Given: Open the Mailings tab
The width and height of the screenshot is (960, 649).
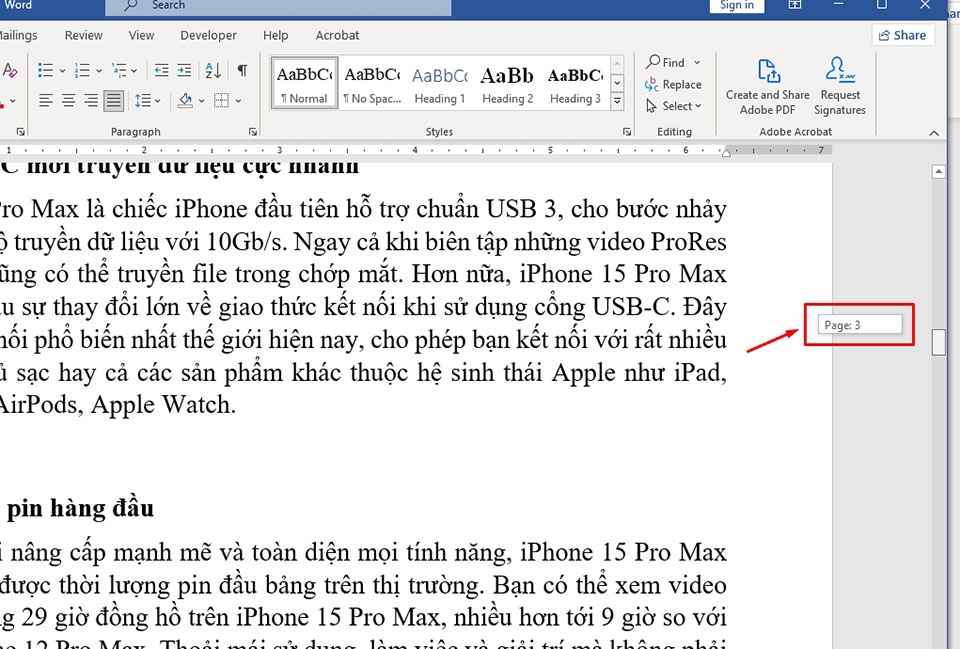Looking at the screenshot, I should point(19,36).
